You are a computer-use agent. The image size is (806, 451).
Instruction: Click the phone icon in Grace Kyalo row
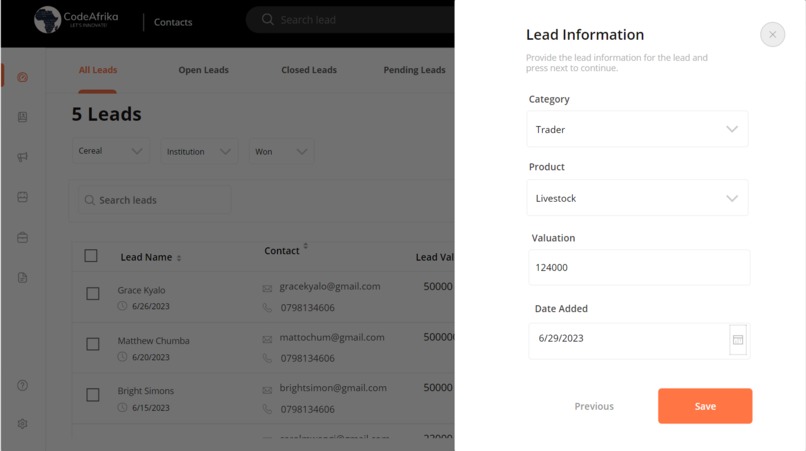[x=267, y=308]
